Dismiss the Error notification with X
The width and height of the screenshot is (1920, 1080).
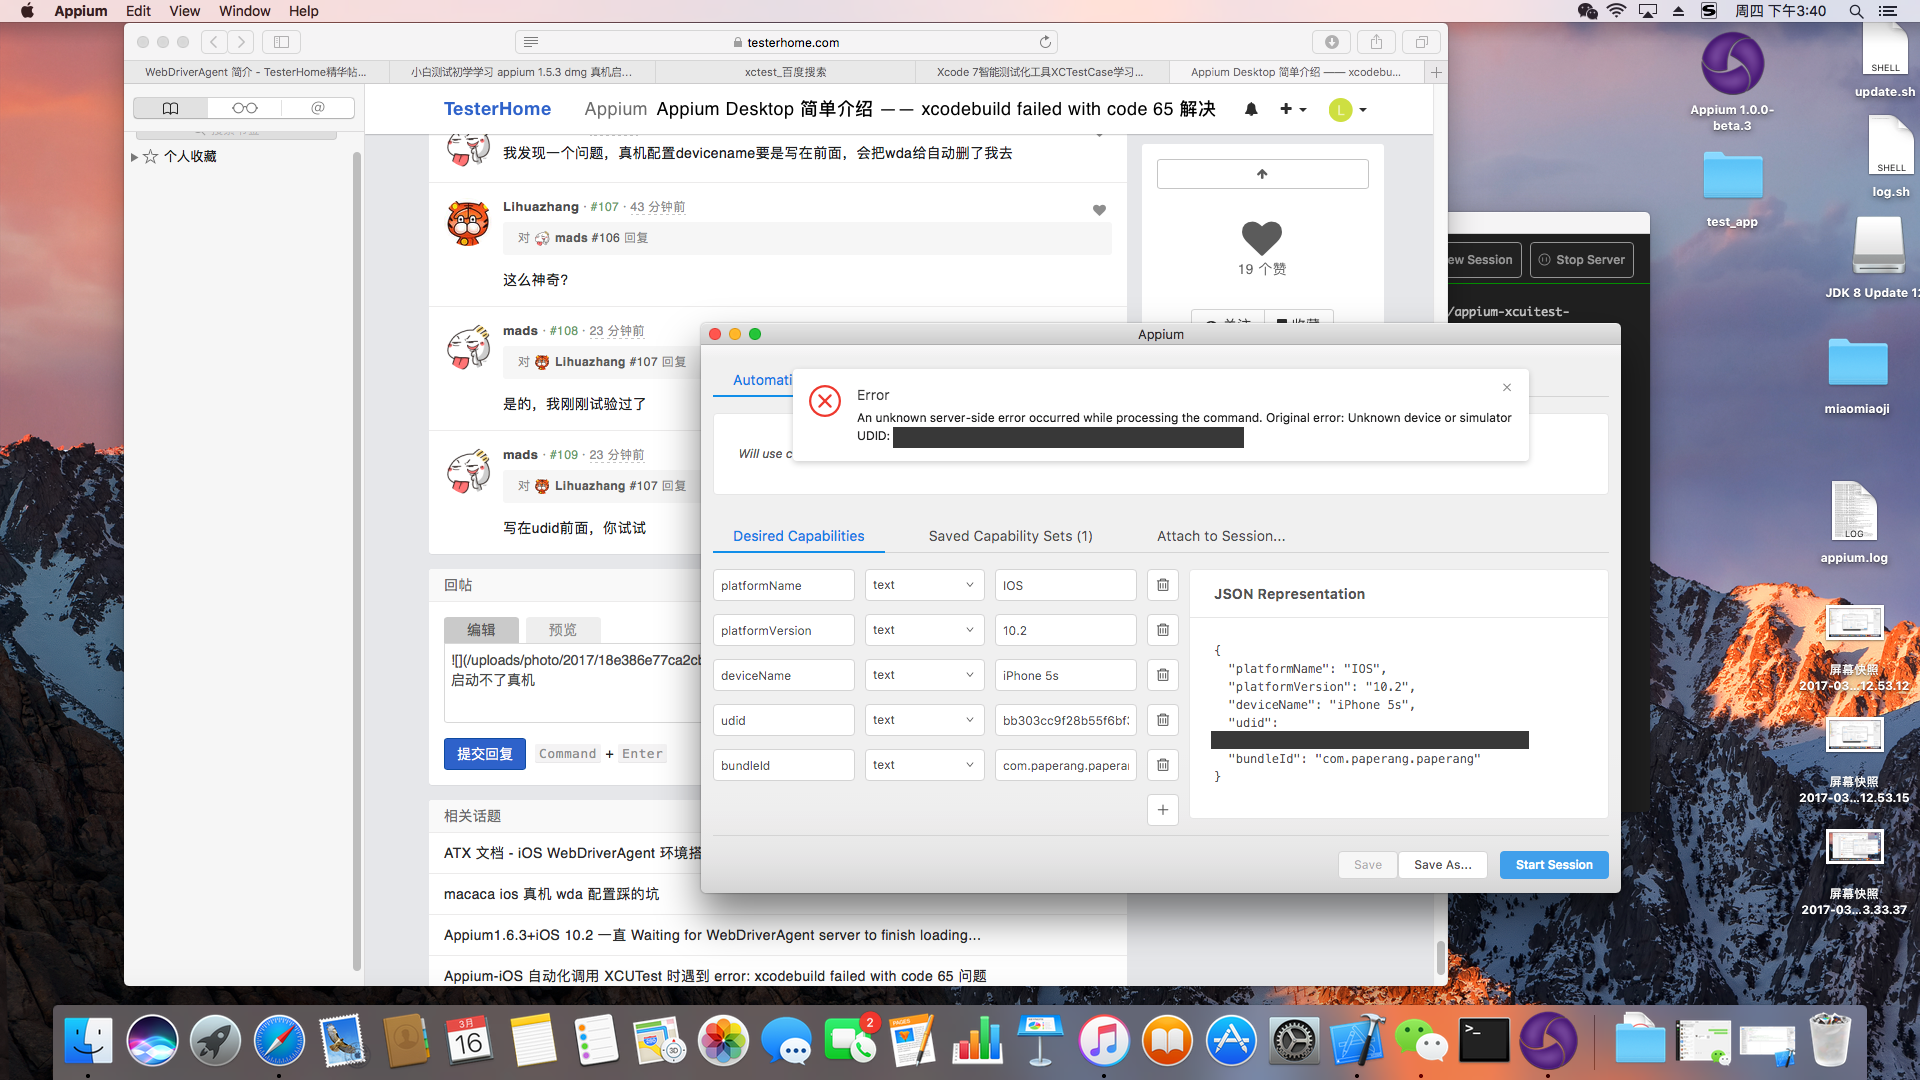pyautogui.click(x=1507, y=387)
